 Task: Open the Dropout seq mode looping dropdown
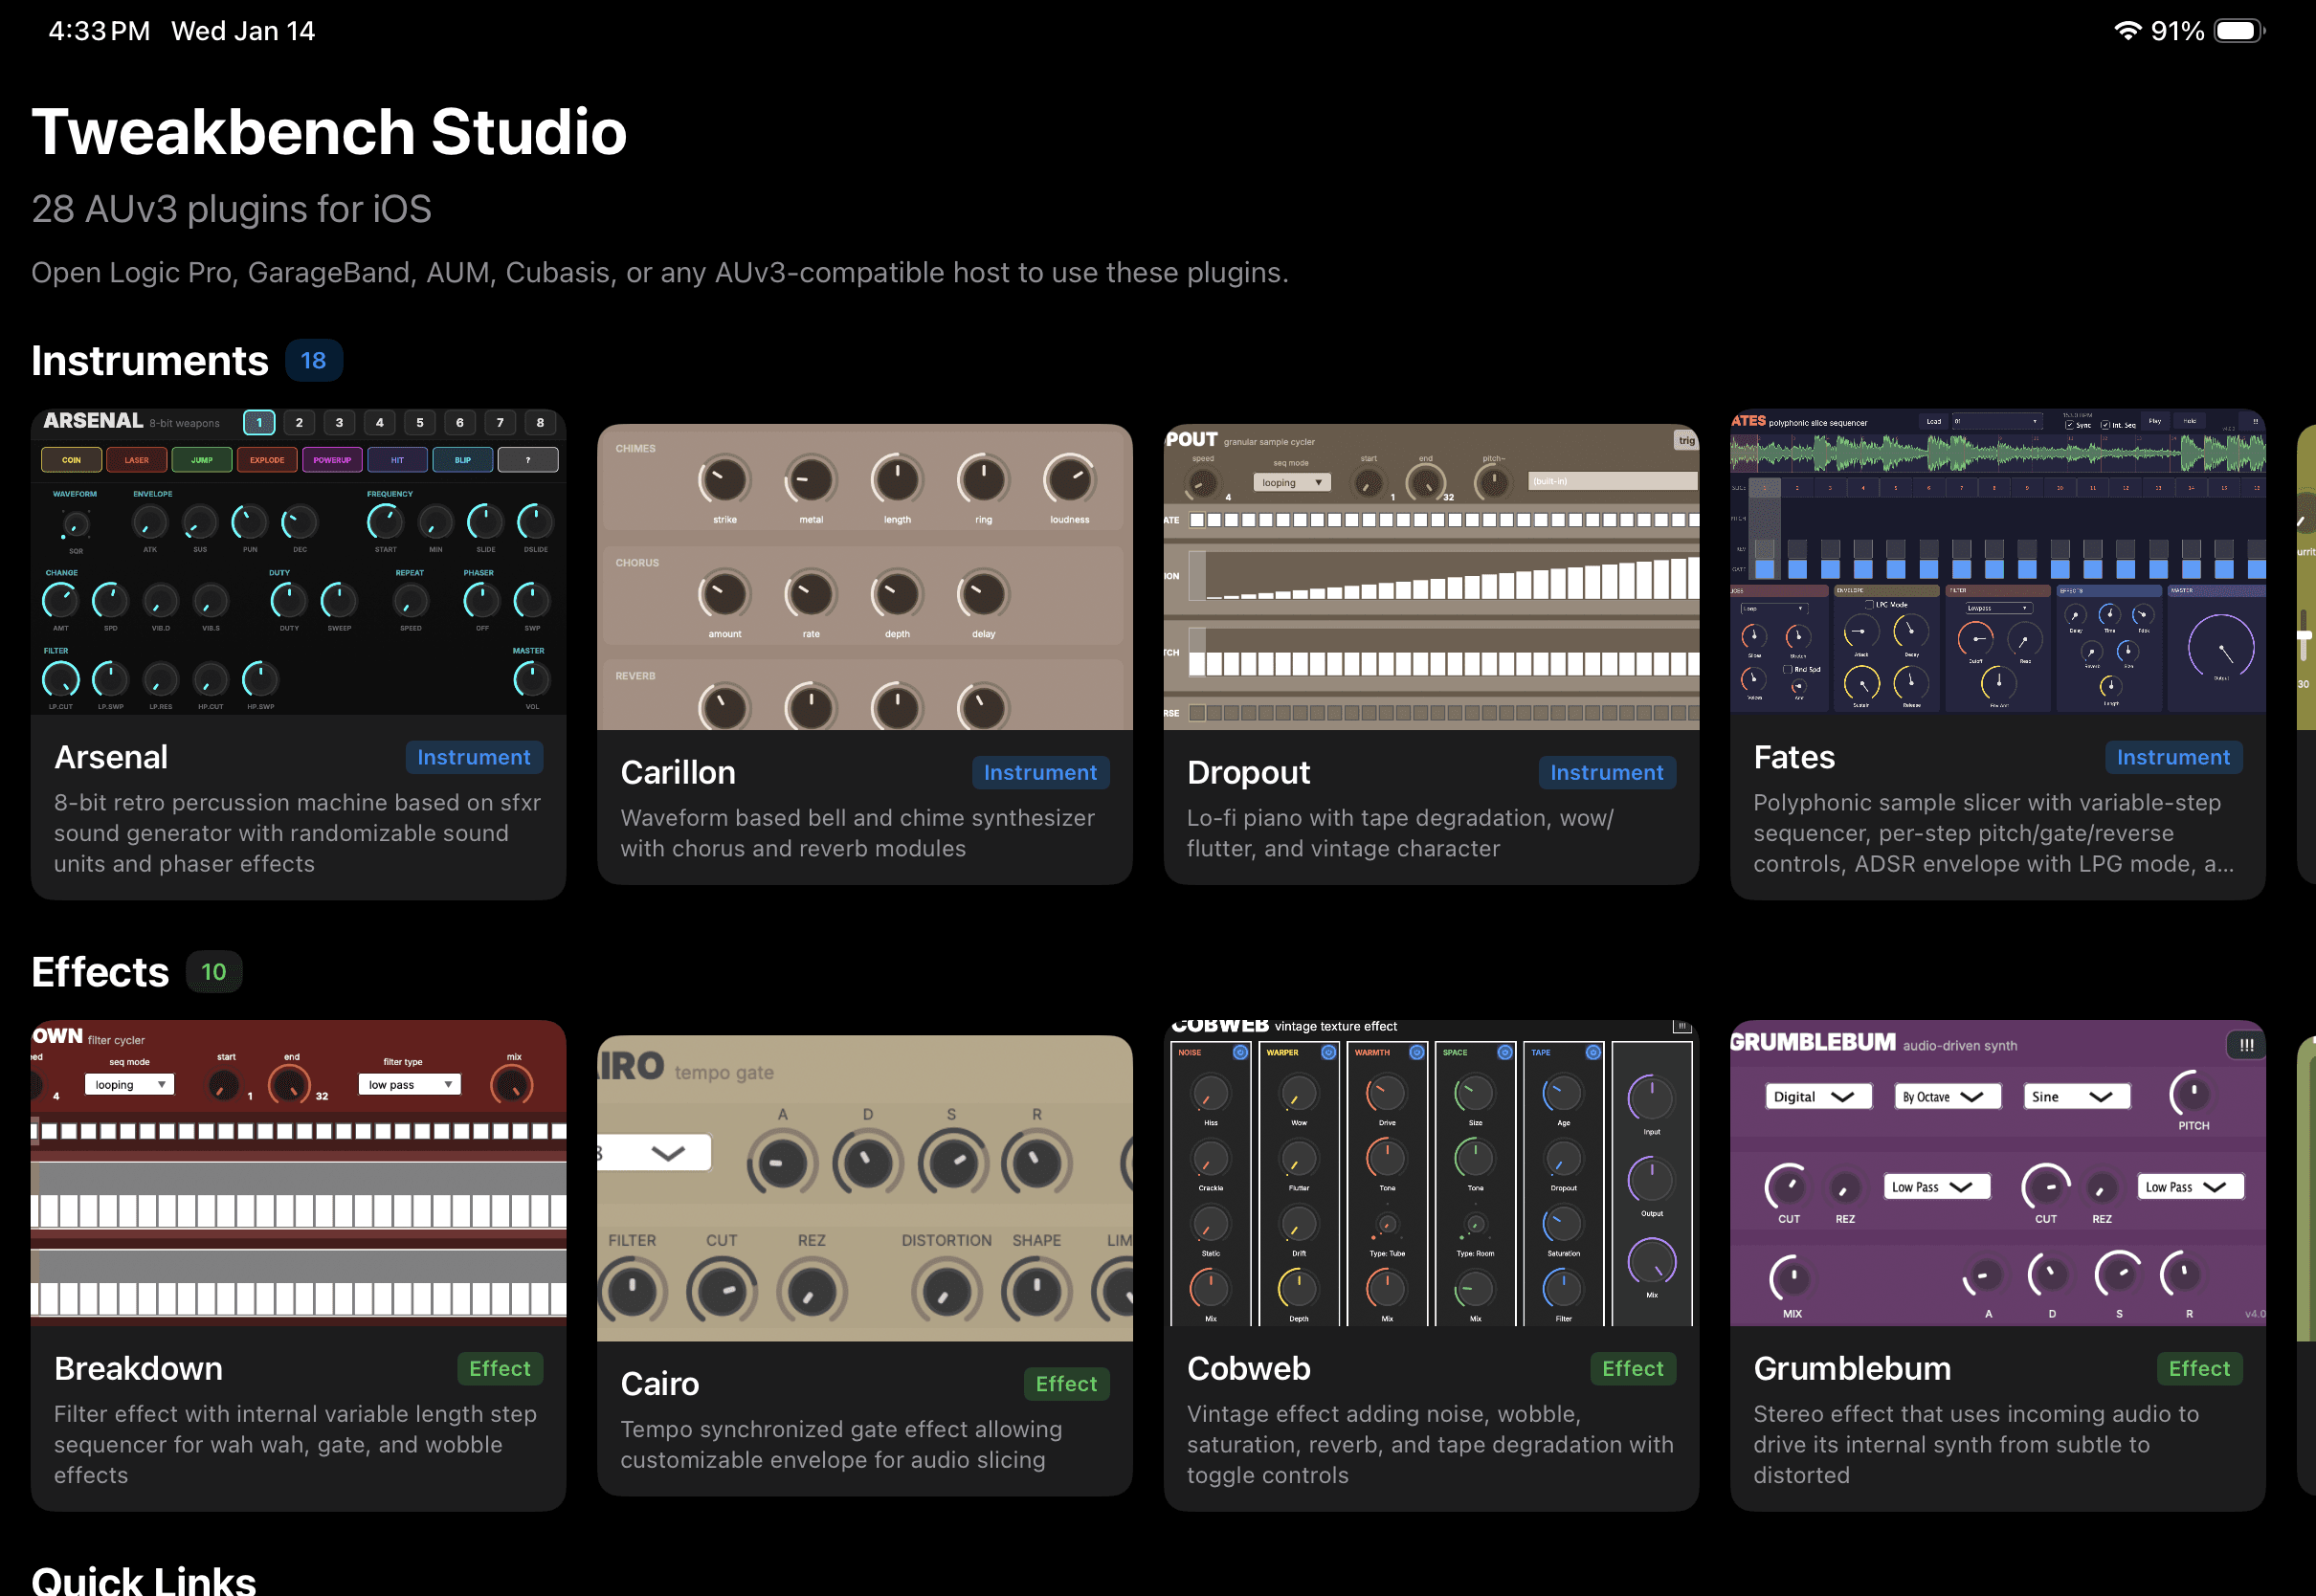(1291, 482)
